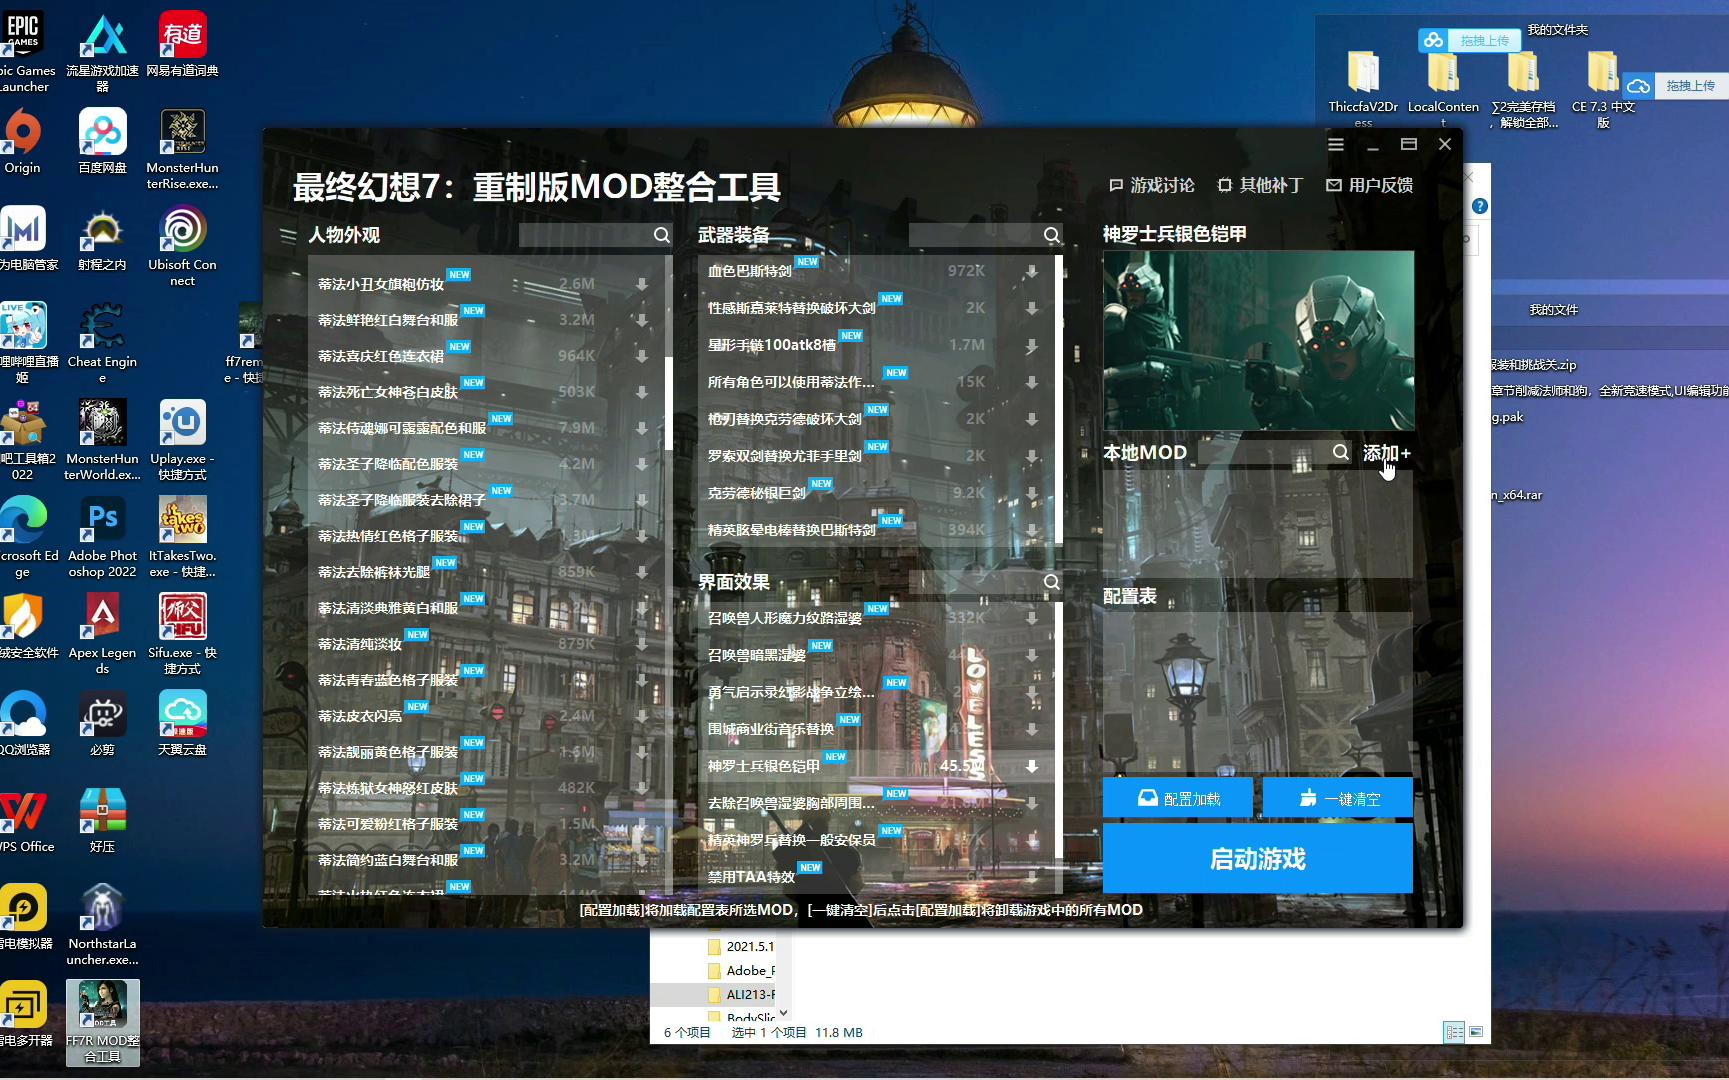This screenshot has width=1729, height=1080.
Task: Download 围城商业街音乐替换 mod arrow
Action: [1031, 729]
